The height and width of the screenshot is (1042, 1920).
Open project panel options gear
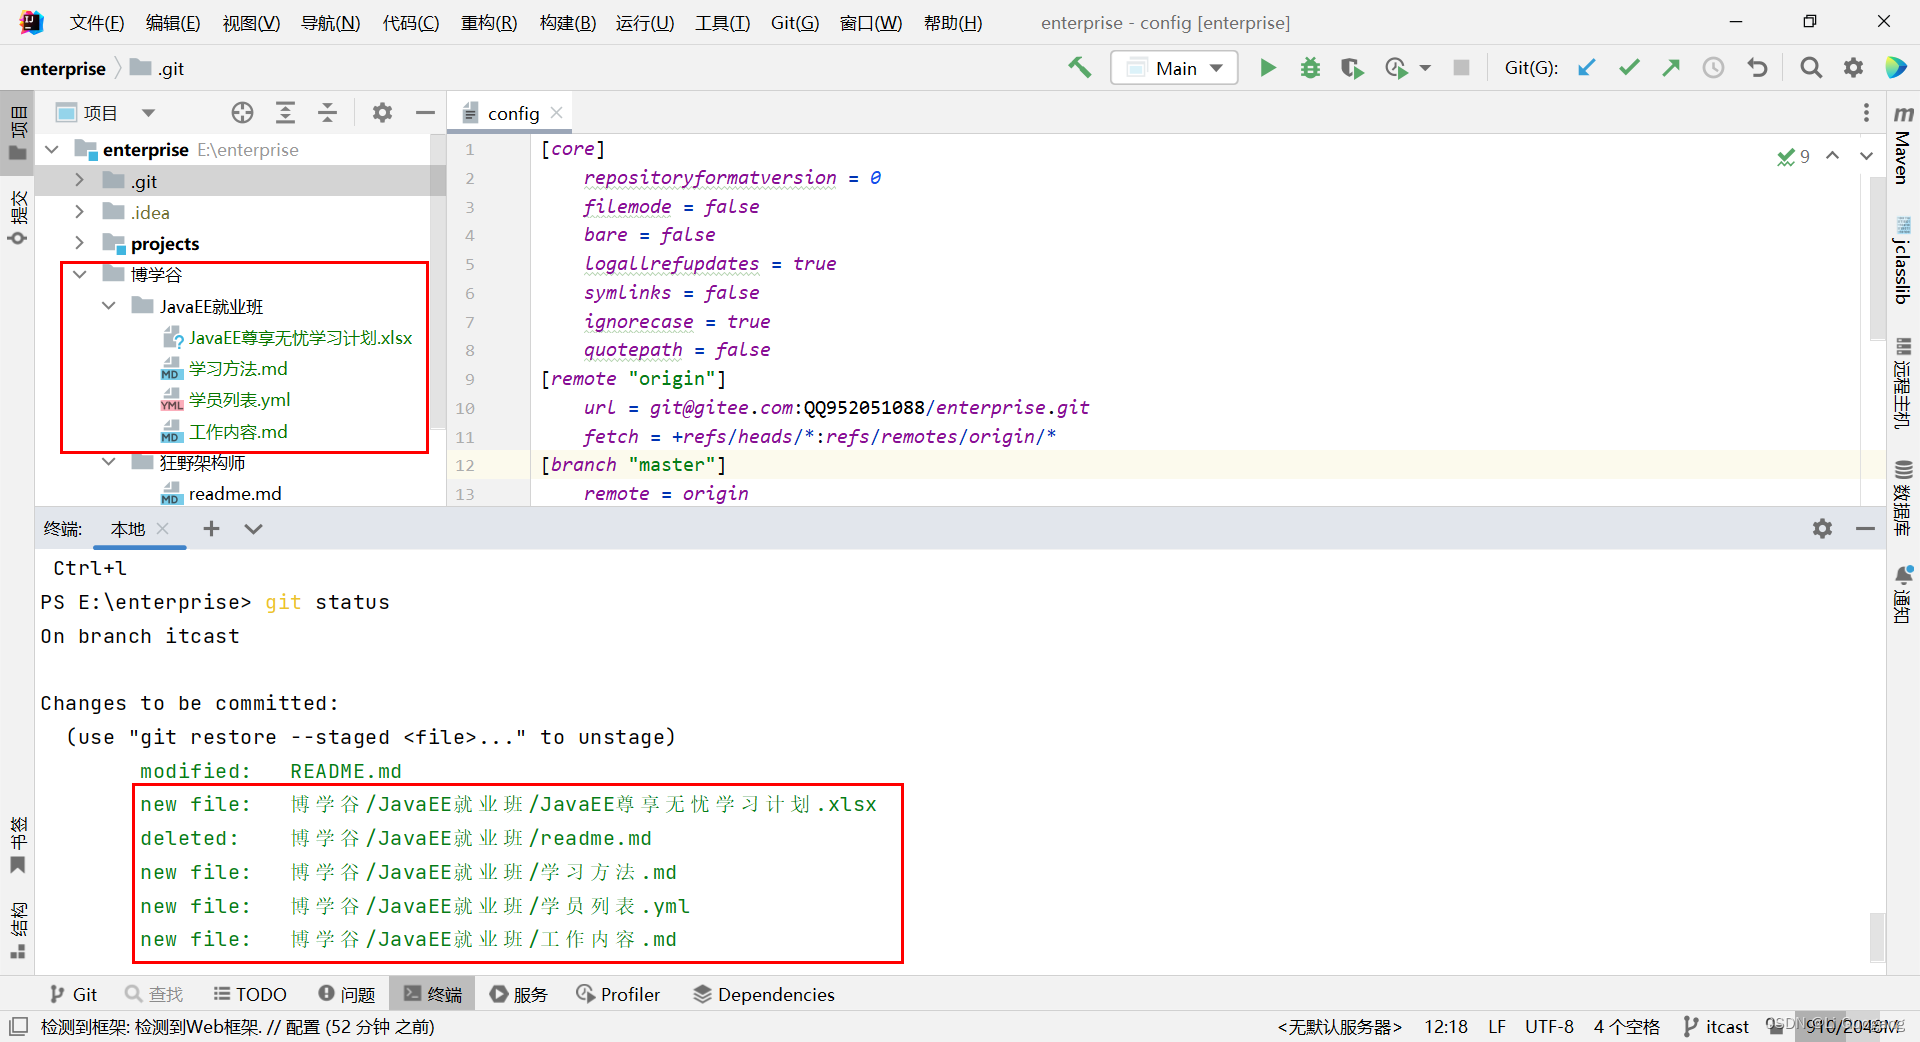(x=382, y=113)
